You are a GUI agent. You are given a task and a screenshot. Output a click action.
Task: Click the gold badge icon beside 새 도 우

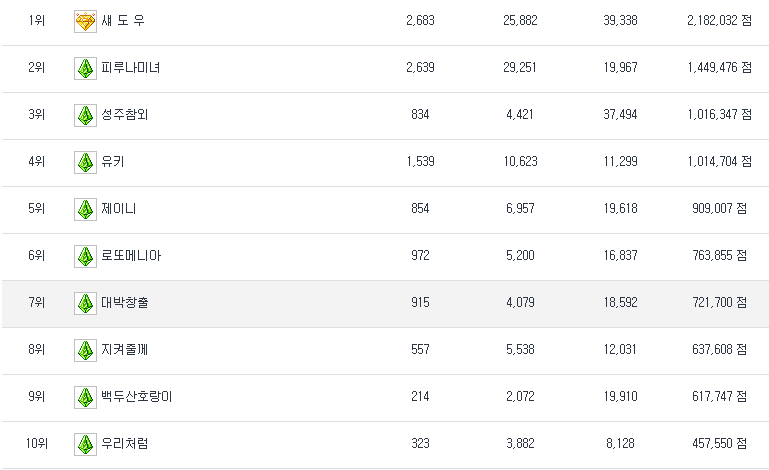85,21
